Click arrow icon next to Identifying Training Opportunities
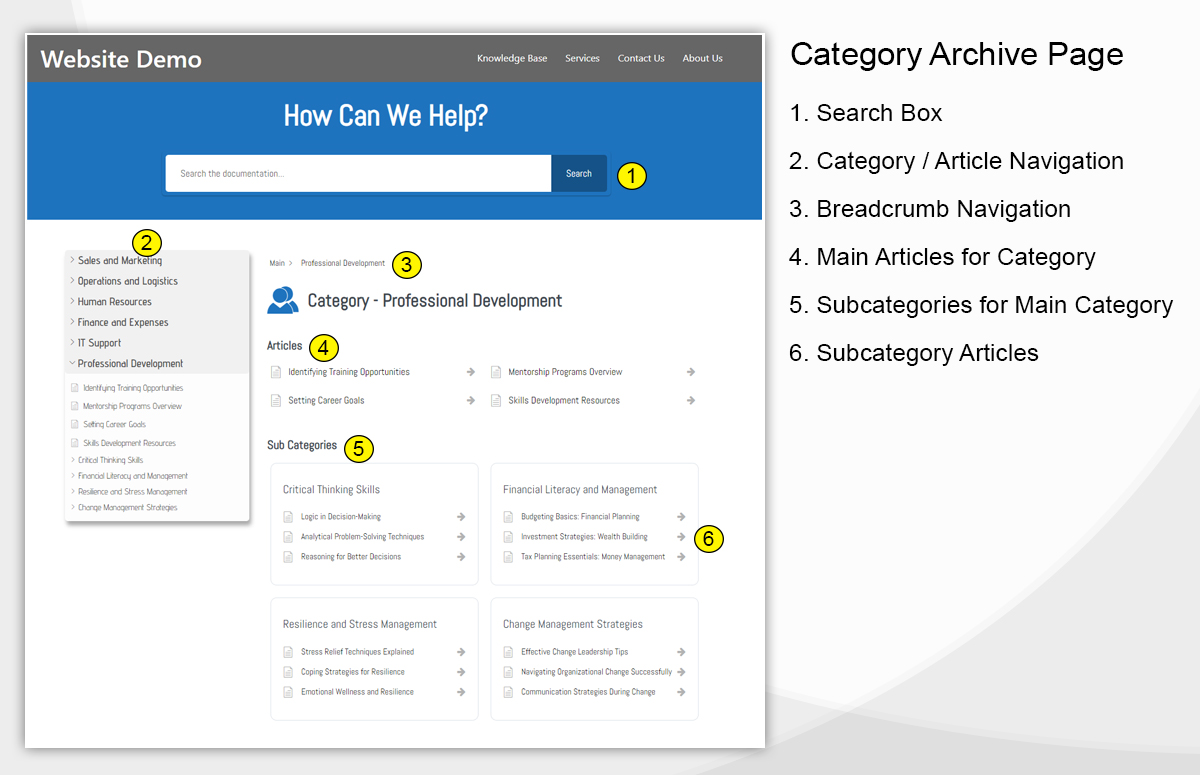Image resolution: width=1200 pixels, height=775 pixels. point(471,372)
